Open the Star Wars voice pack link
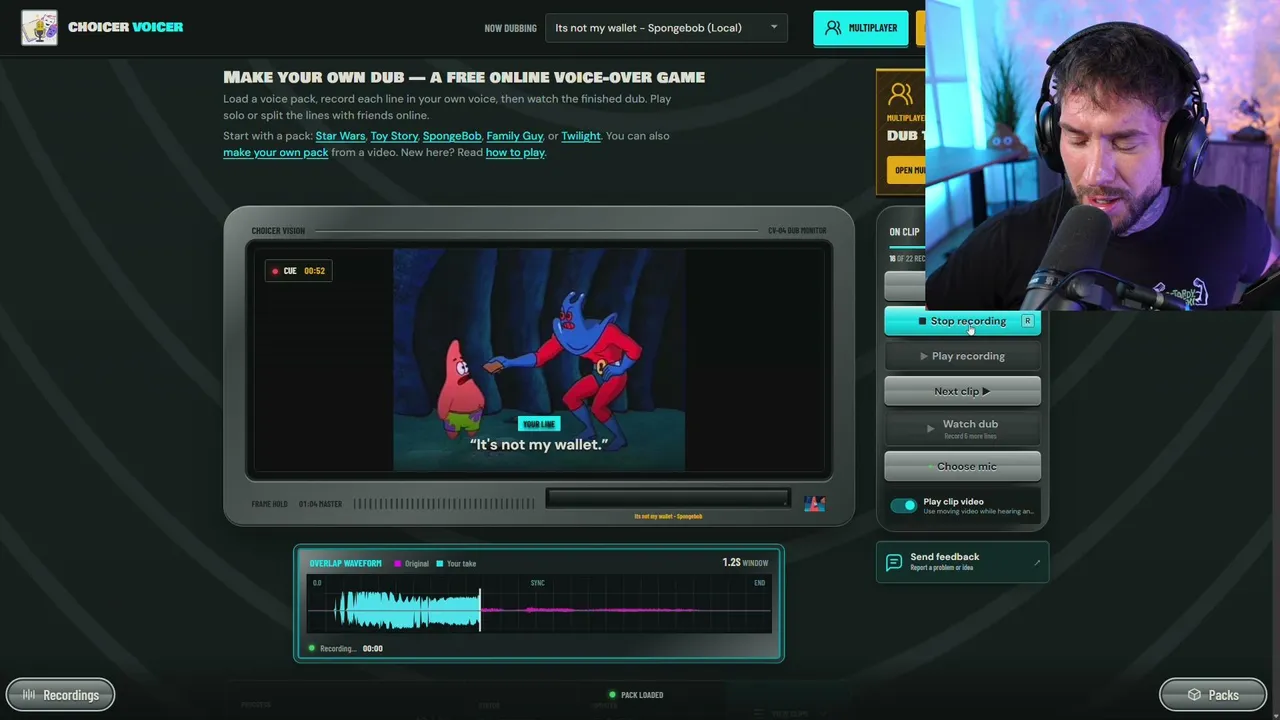 coord(340,136)
